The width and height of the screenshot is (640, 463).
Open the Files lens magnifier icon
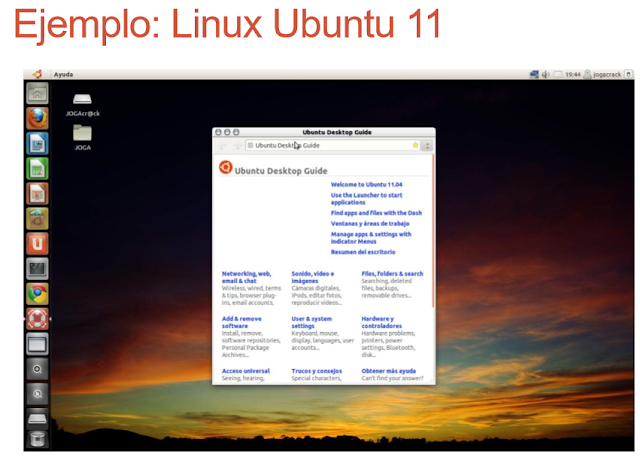pyautogui.click(x=38, y=394)
